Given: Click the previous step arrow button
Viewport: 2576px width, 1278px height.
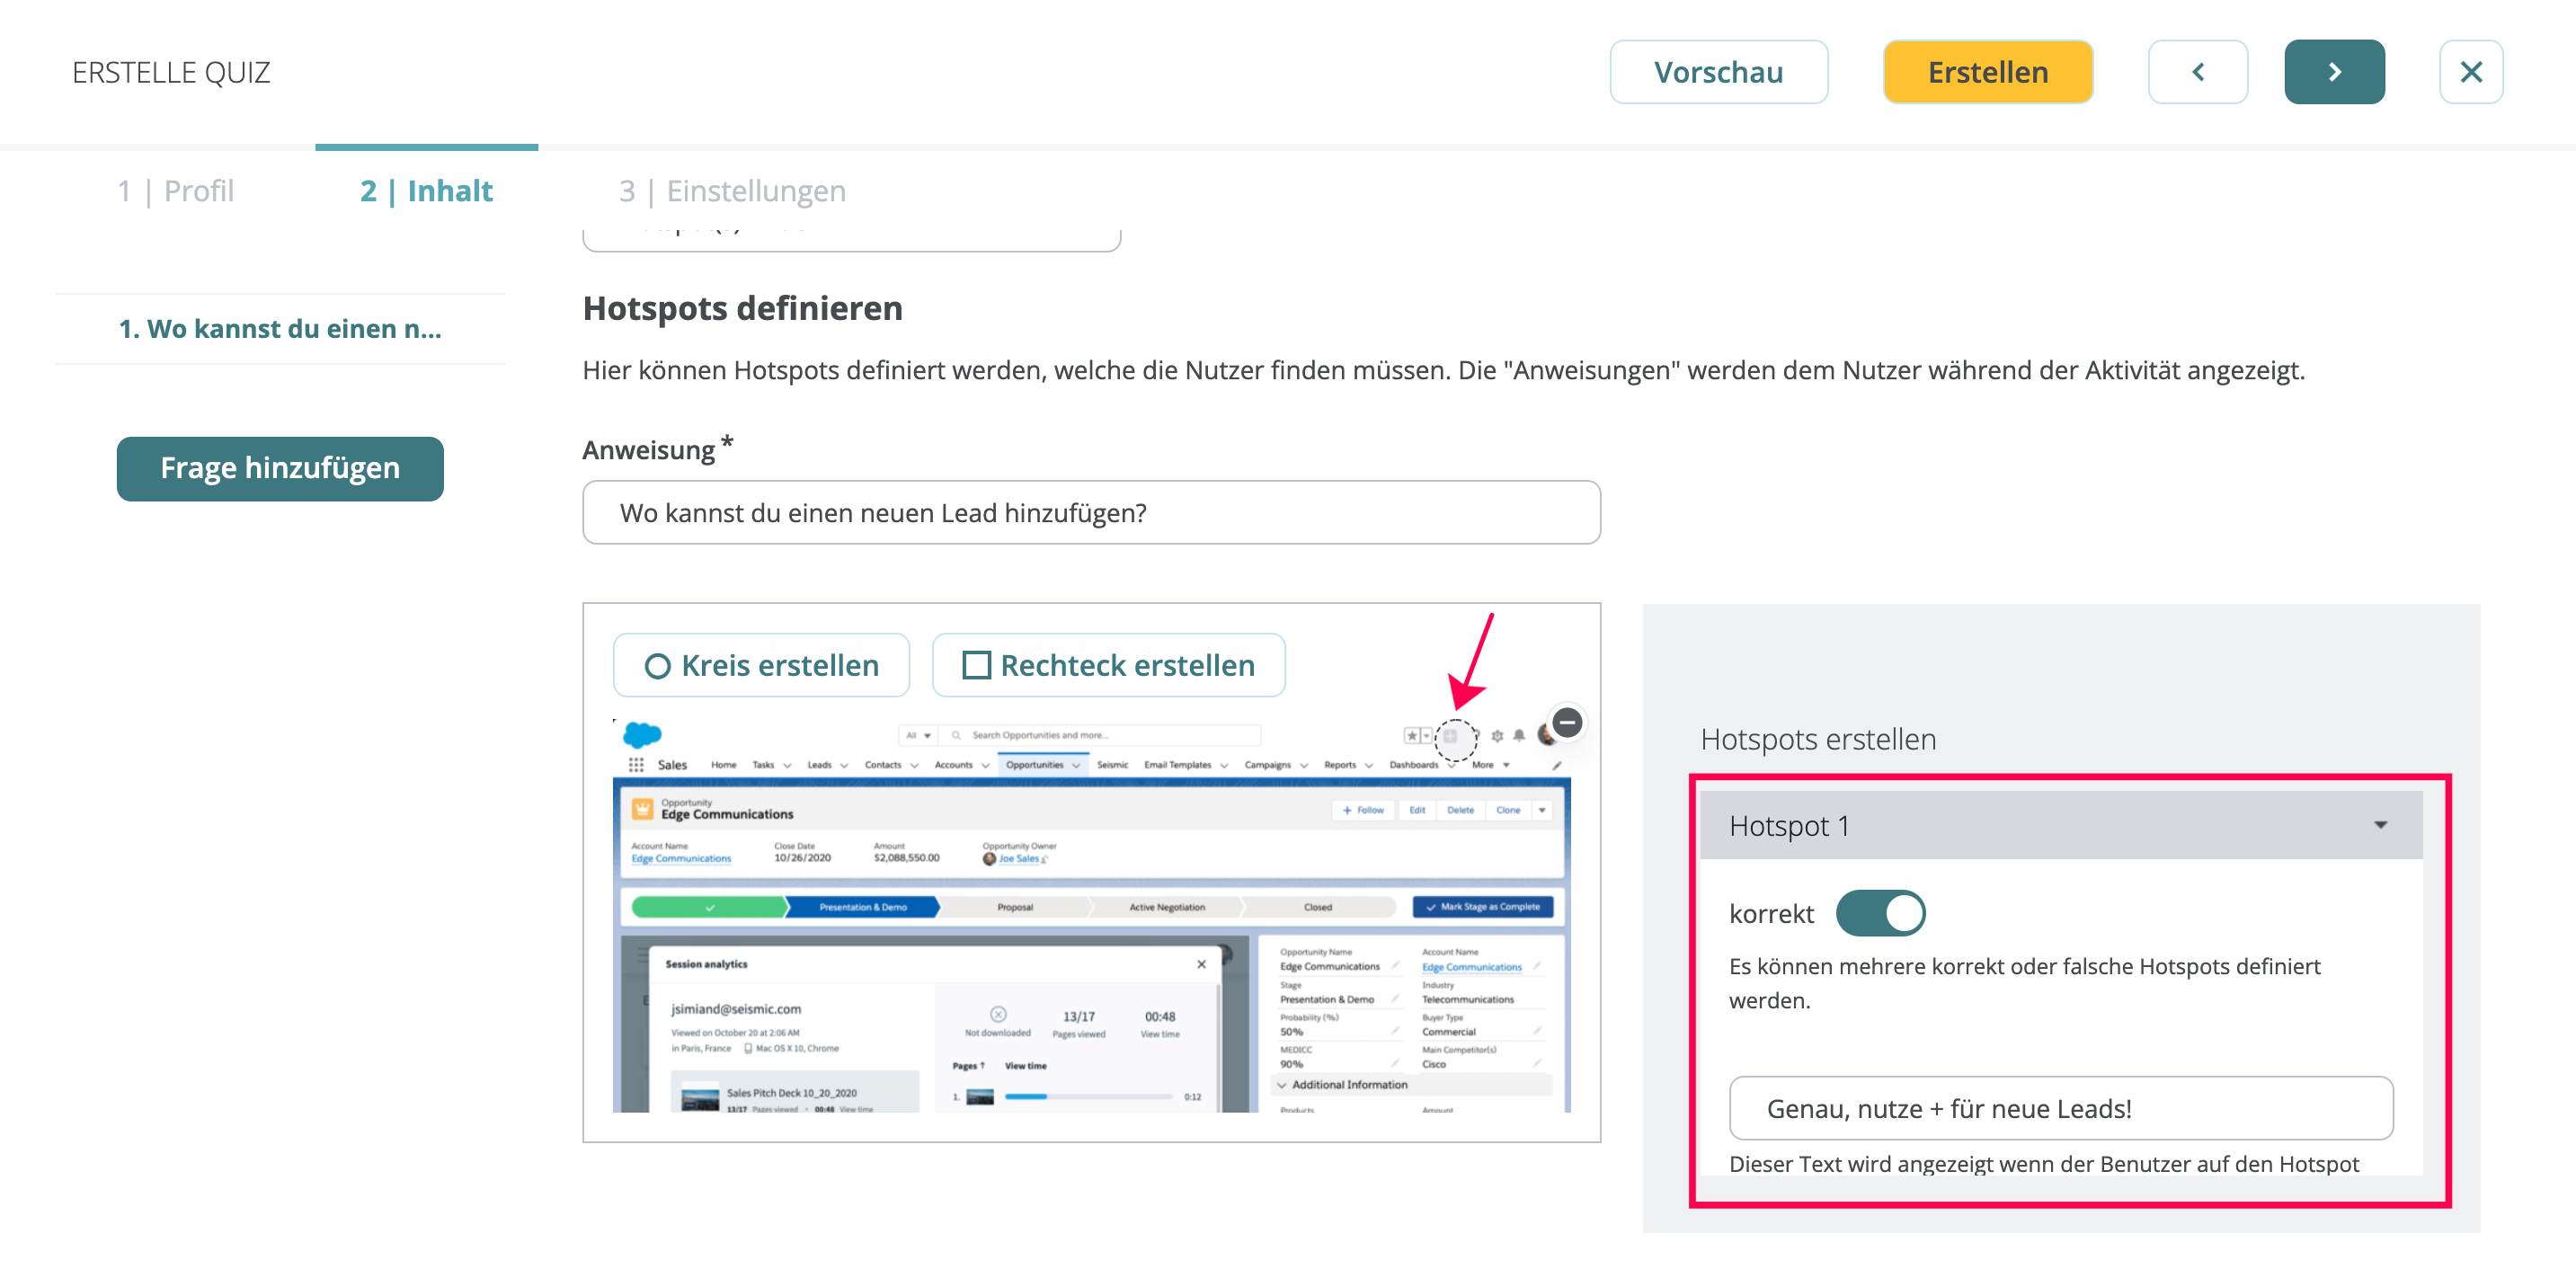Looking at the screenshot, I should click(2197, 72).
